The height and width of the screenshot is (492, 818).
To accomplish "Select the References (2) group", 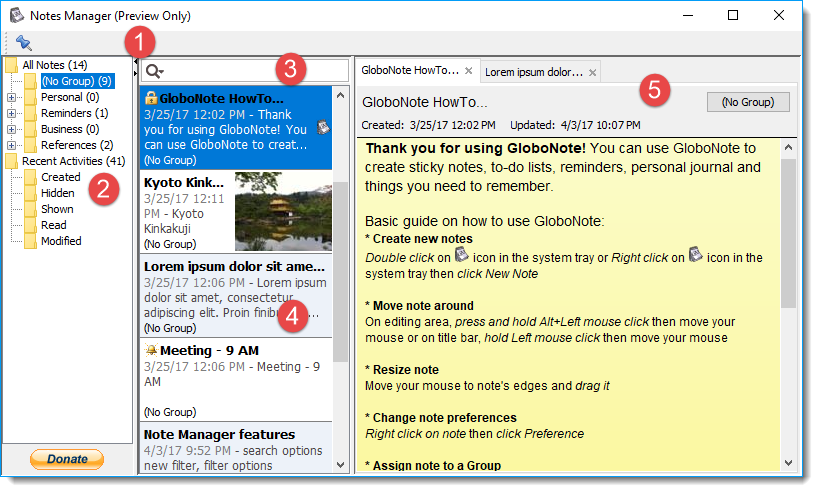I will (77, 145).
